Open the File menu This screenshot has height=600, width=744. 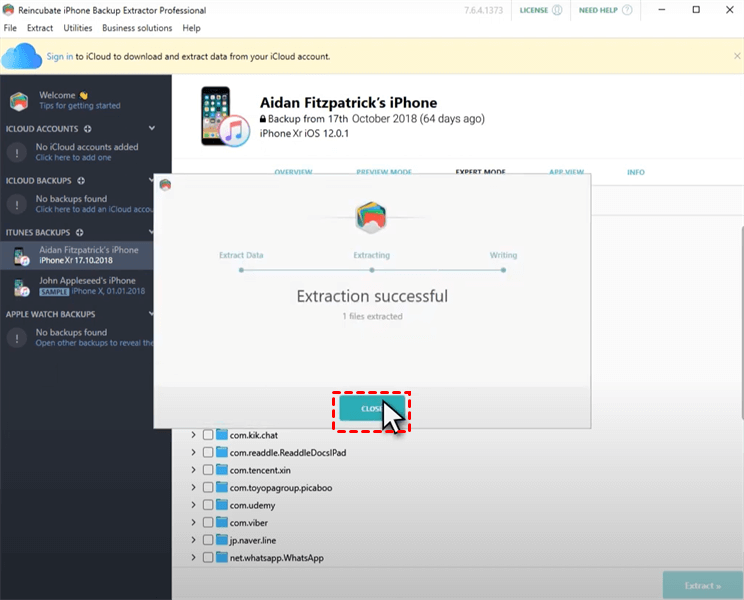(10, 28)
